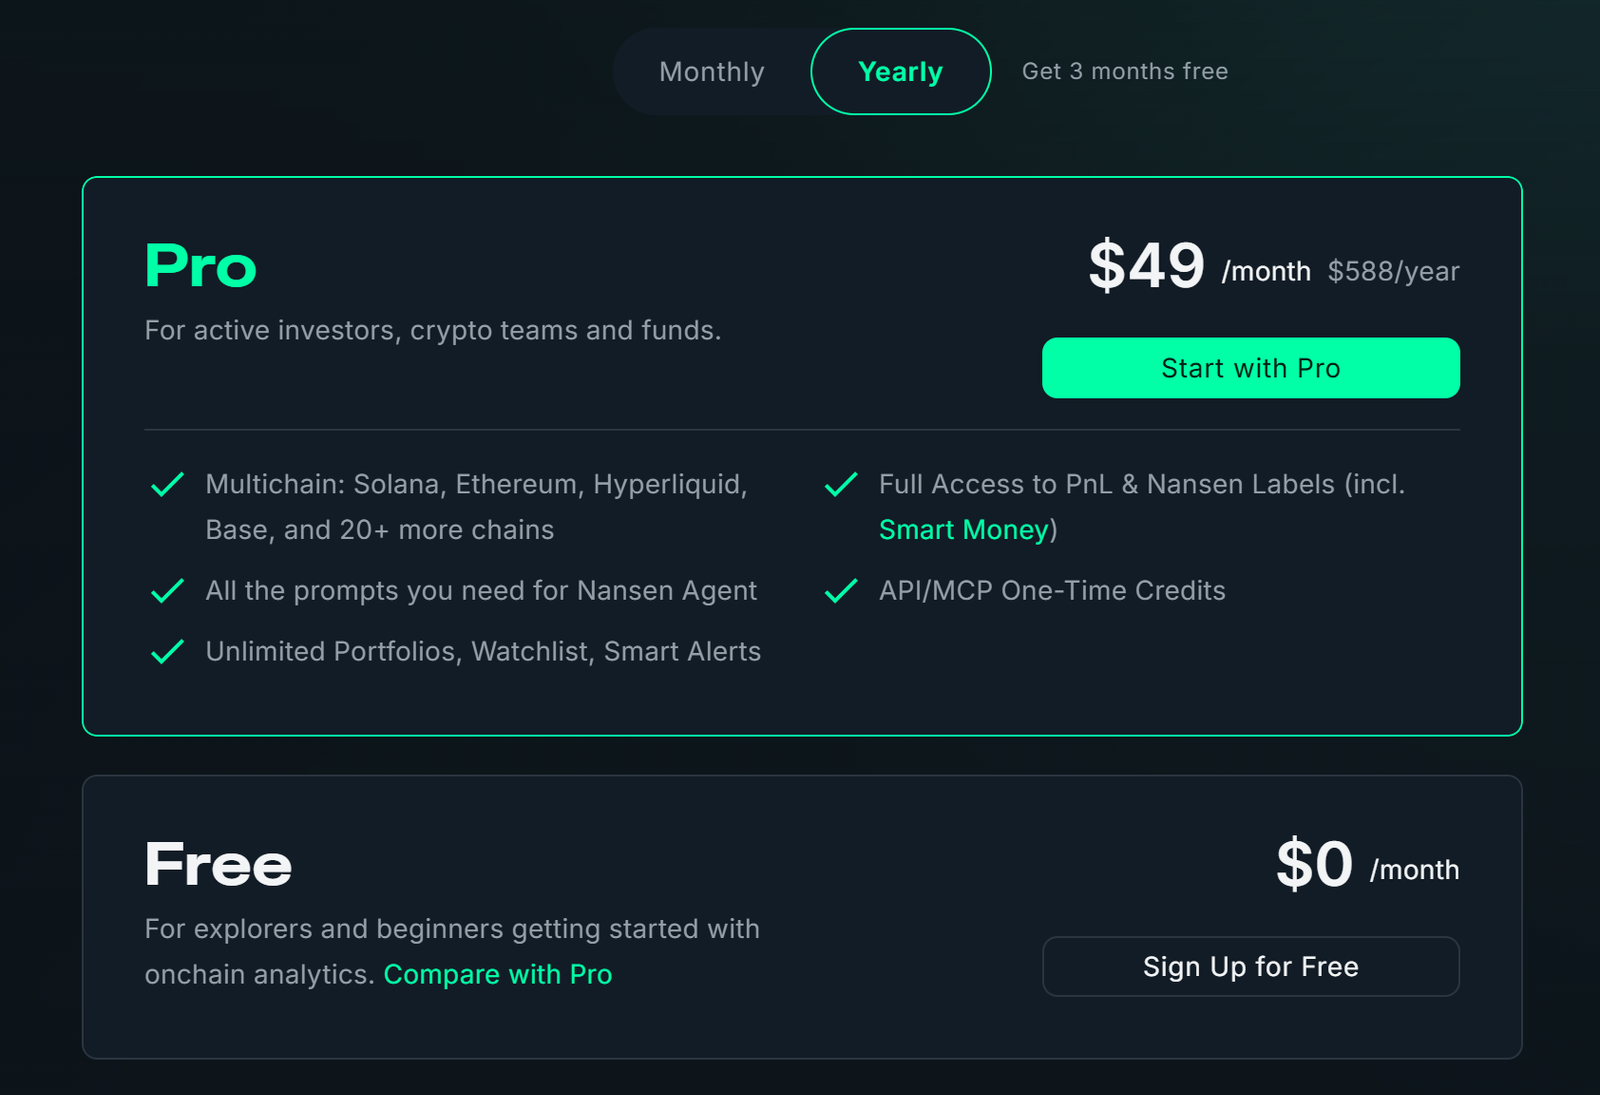Click the $49 per month price
Image resolution: width=1600 pixels, height=1095 pixels.
(1146, 266)
